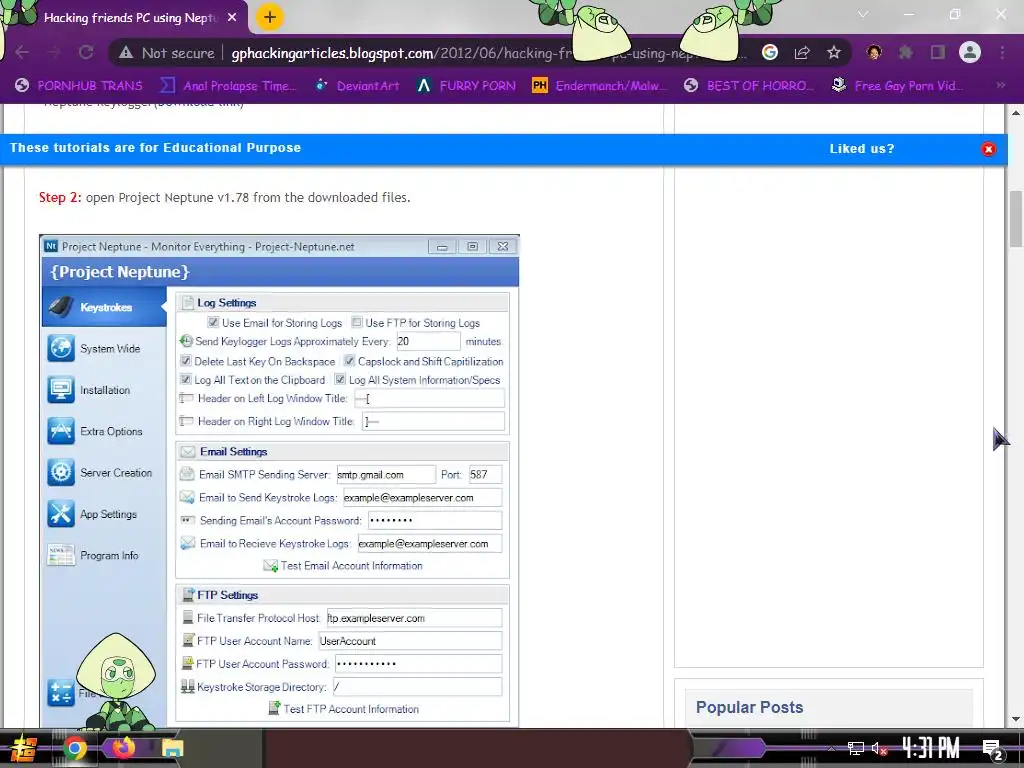The height and width of the screenshot is (768, 1024).
Task: Click the Popular Posts heading
Action: (x=749, y=707)
